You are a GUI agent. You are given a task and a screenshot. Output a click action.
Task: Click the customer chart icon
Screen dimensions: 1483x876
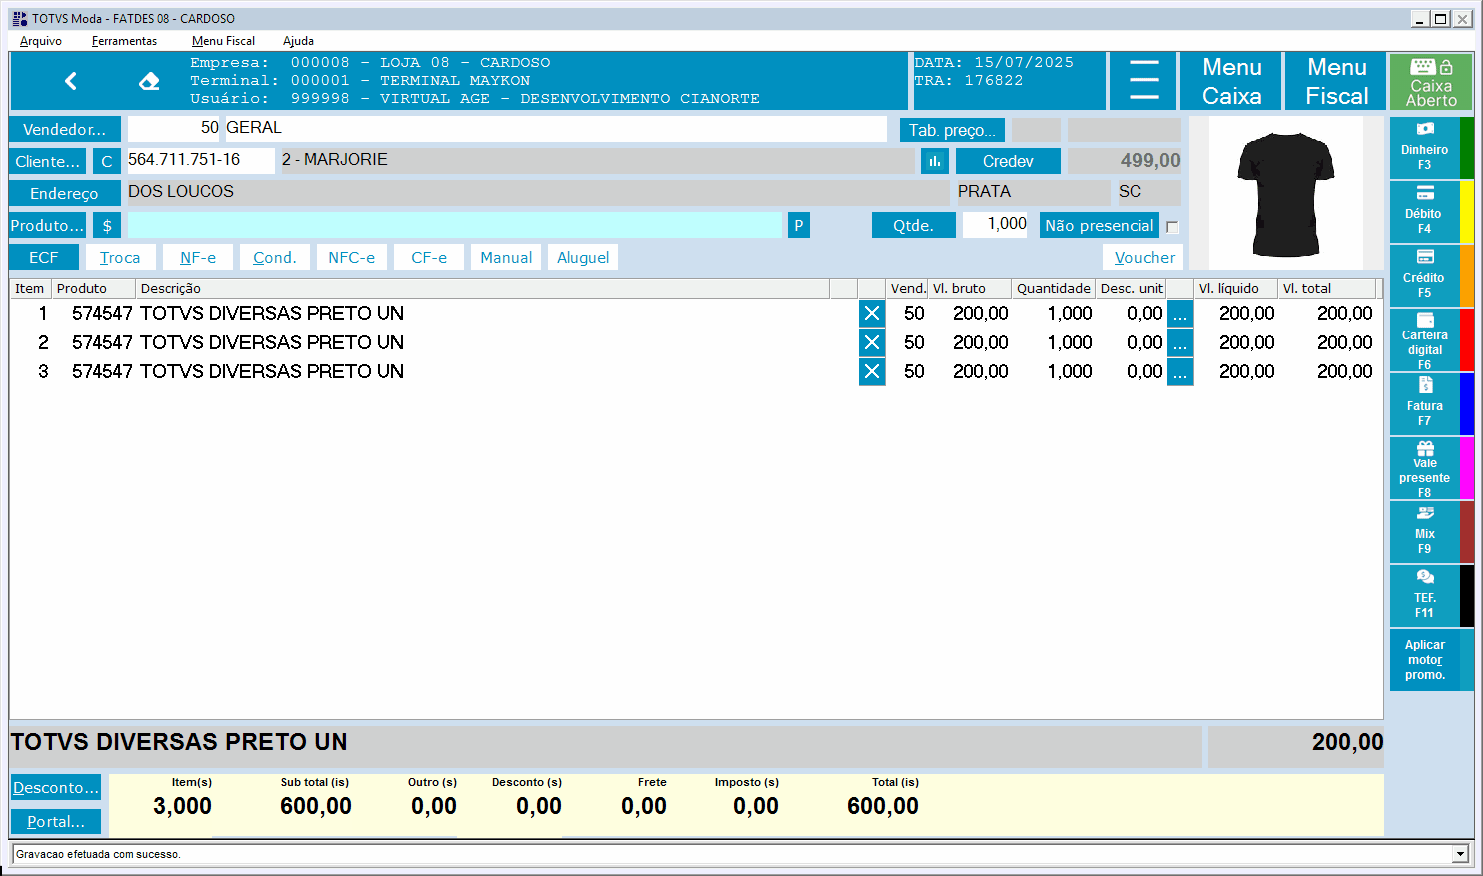click(935, 161)
